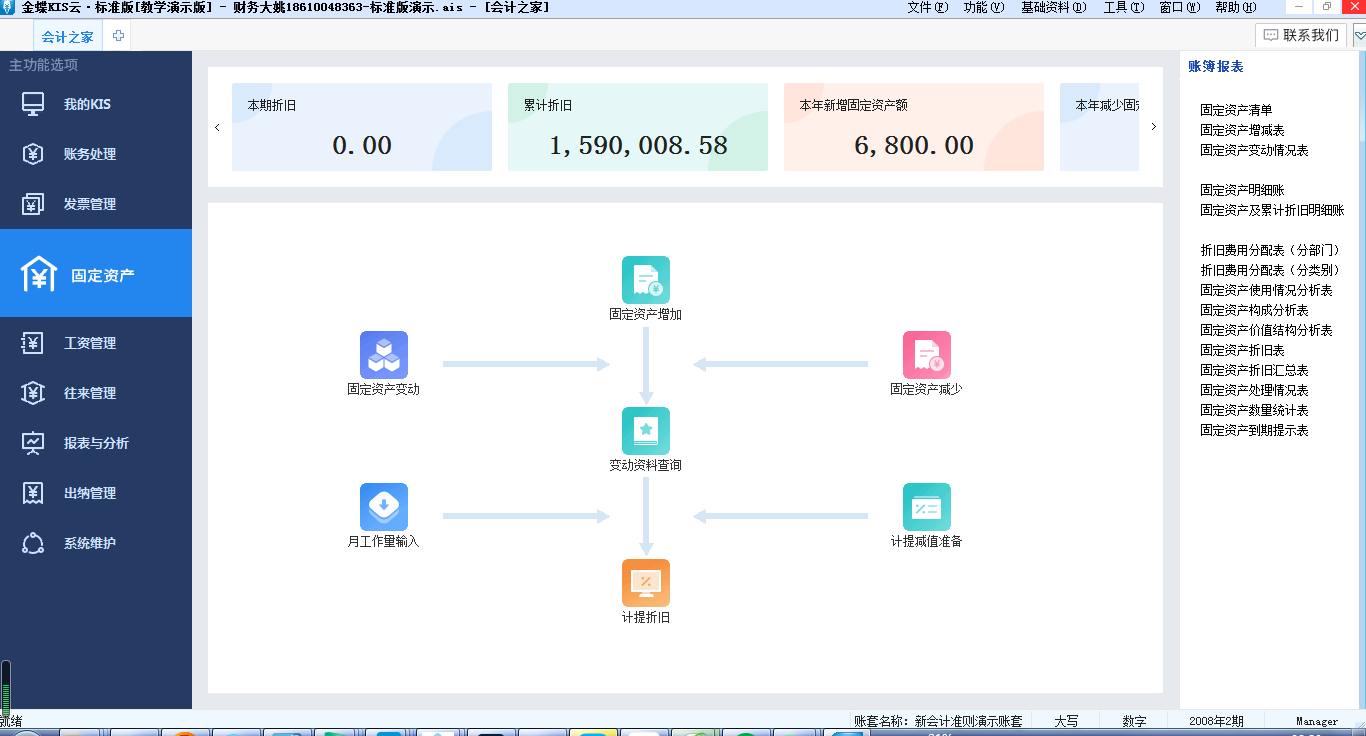Open the 固定资产清单 report
The image size is (1366, 736).
point(1236,110)
